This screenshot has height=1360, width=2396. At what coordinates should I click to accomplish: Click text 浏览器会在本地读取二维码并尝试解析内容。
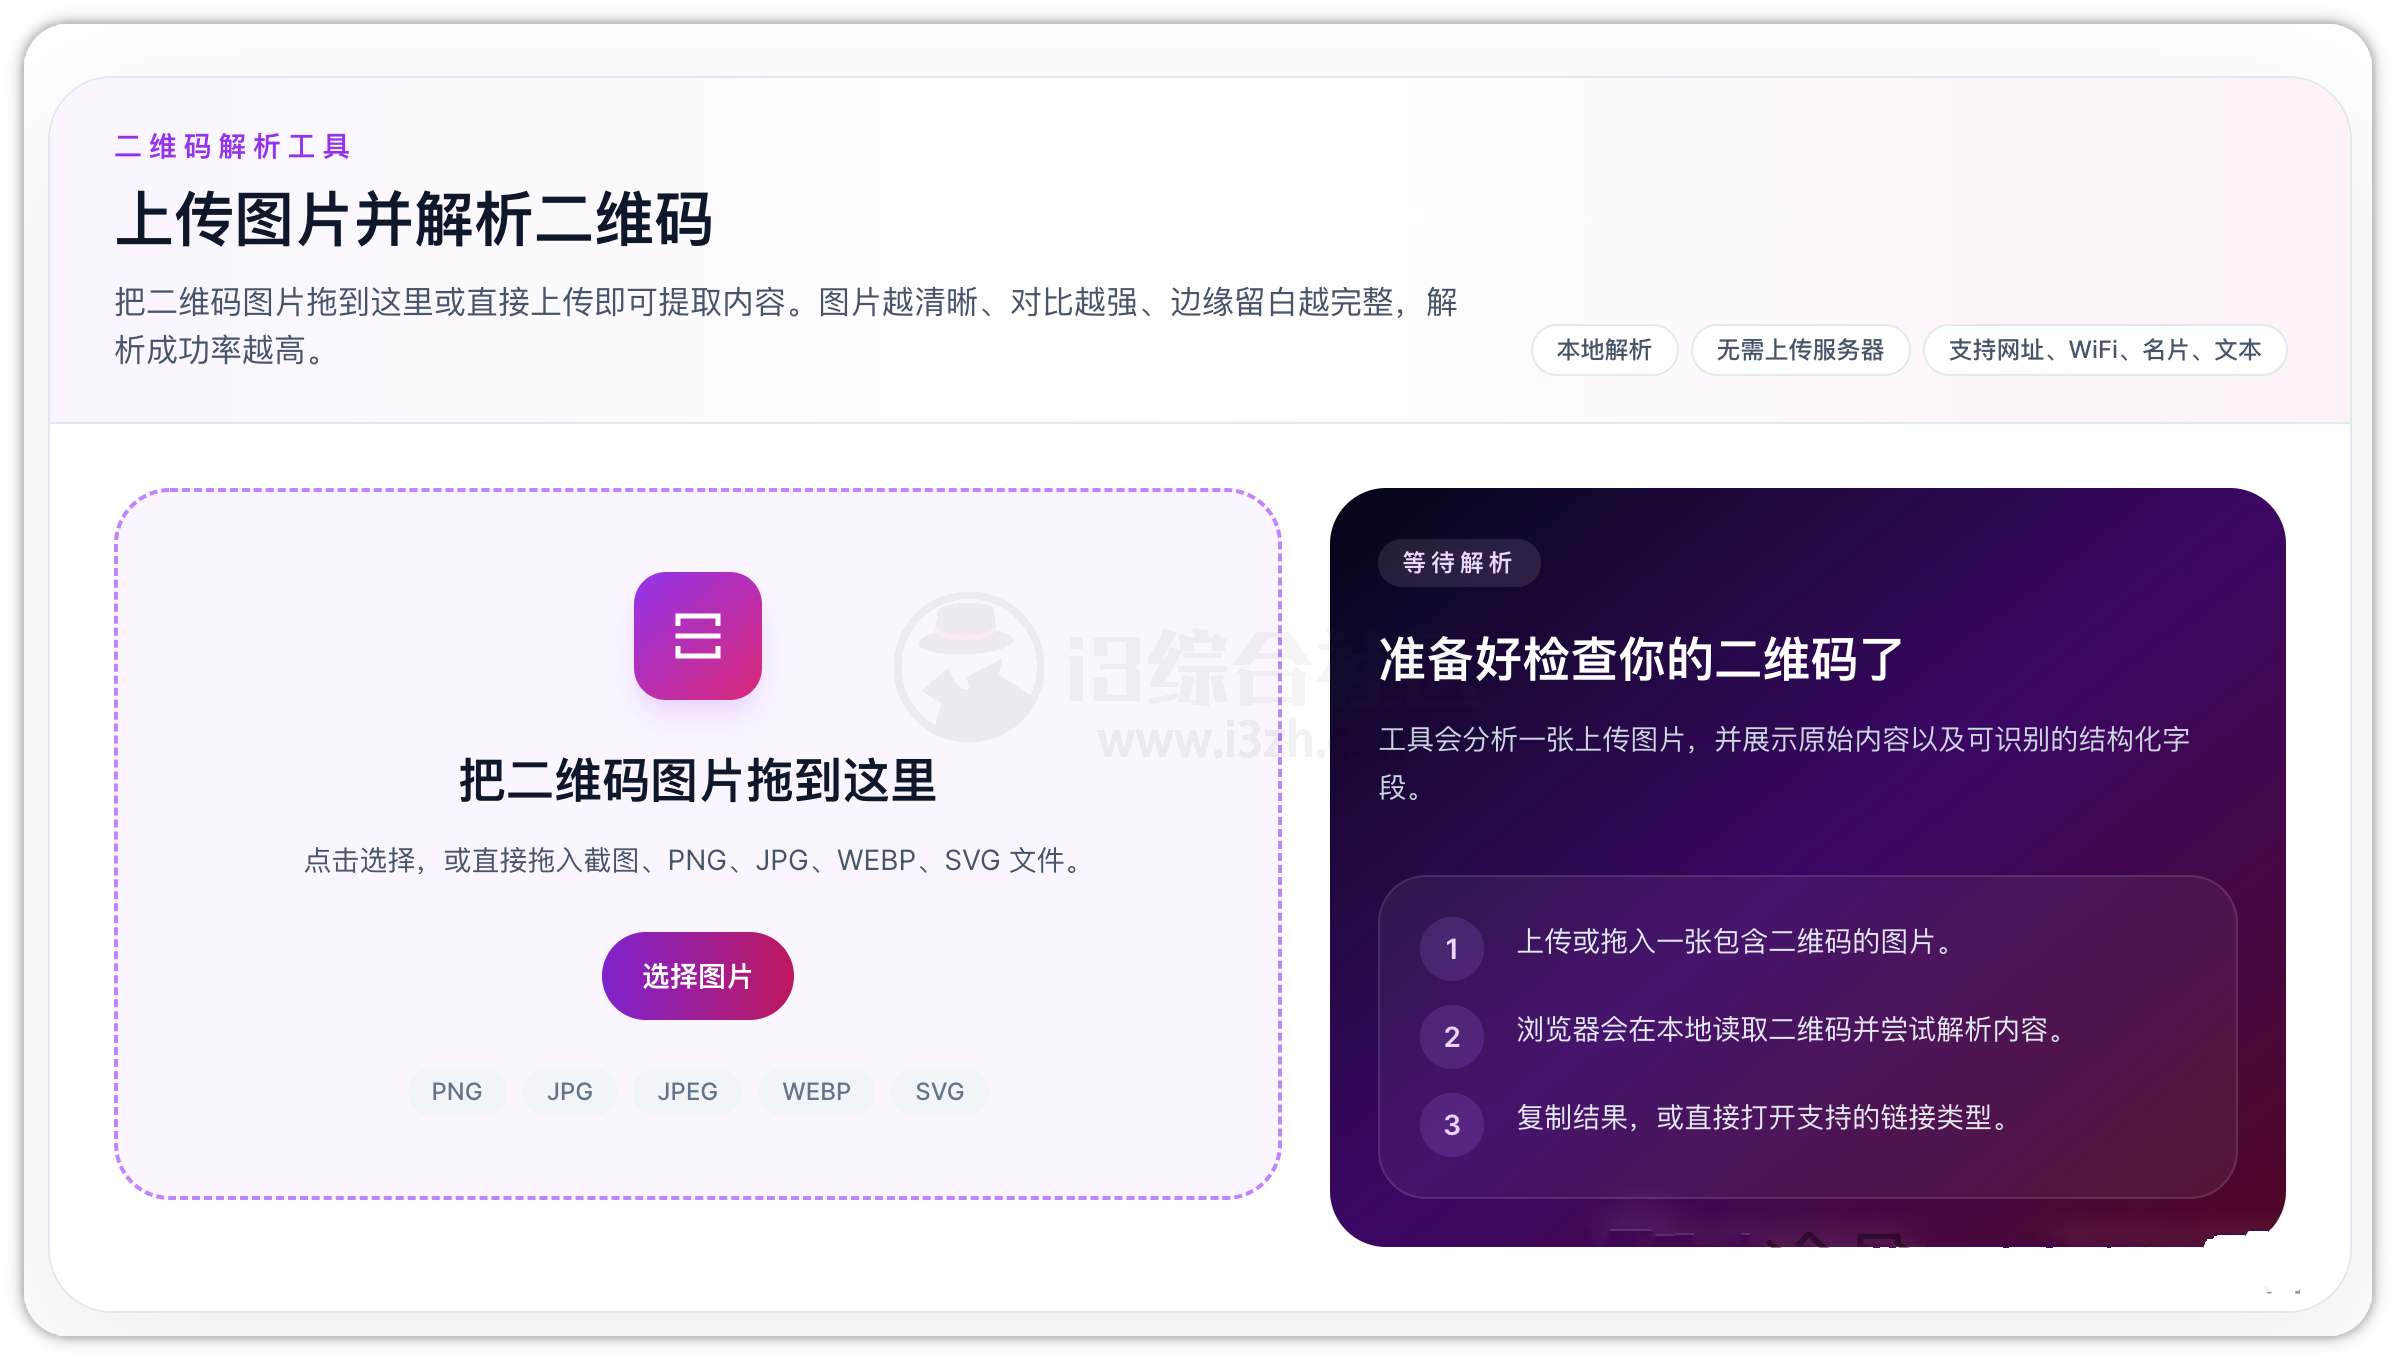[1791, 1030]
